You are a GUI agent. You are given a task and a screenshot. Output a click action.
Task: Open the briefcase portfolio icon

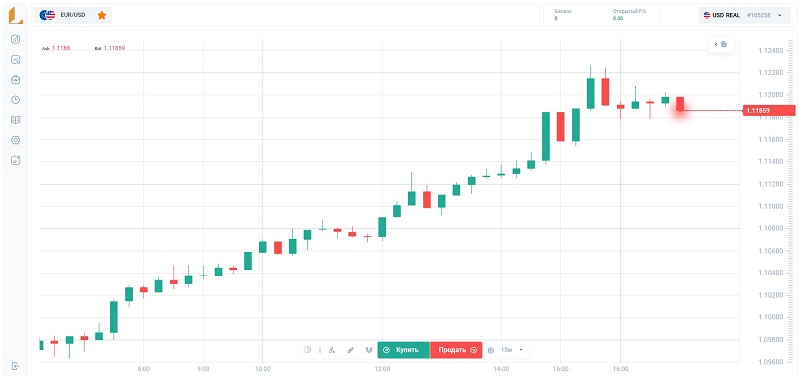(x=15, y=80)
